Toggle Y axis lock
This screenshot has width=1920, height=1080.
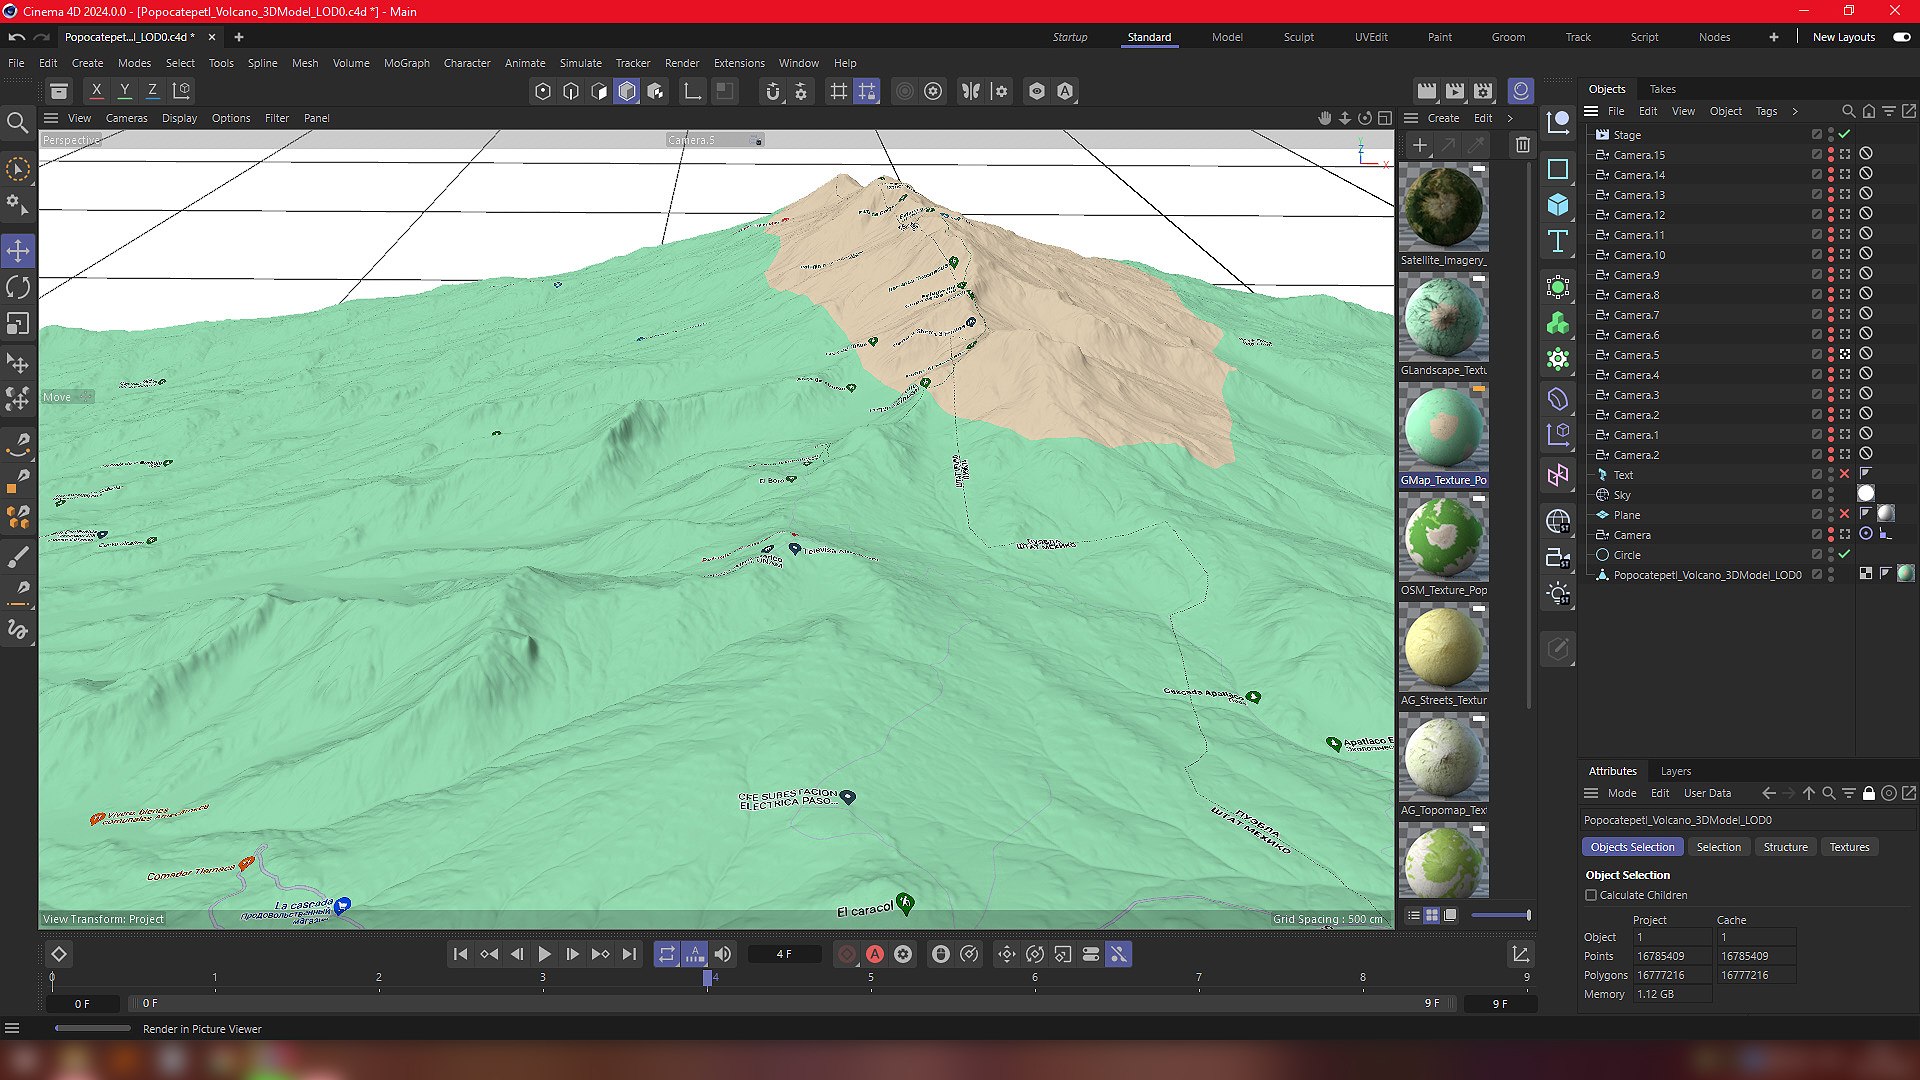pyautogui.click(x=124, y=91)
